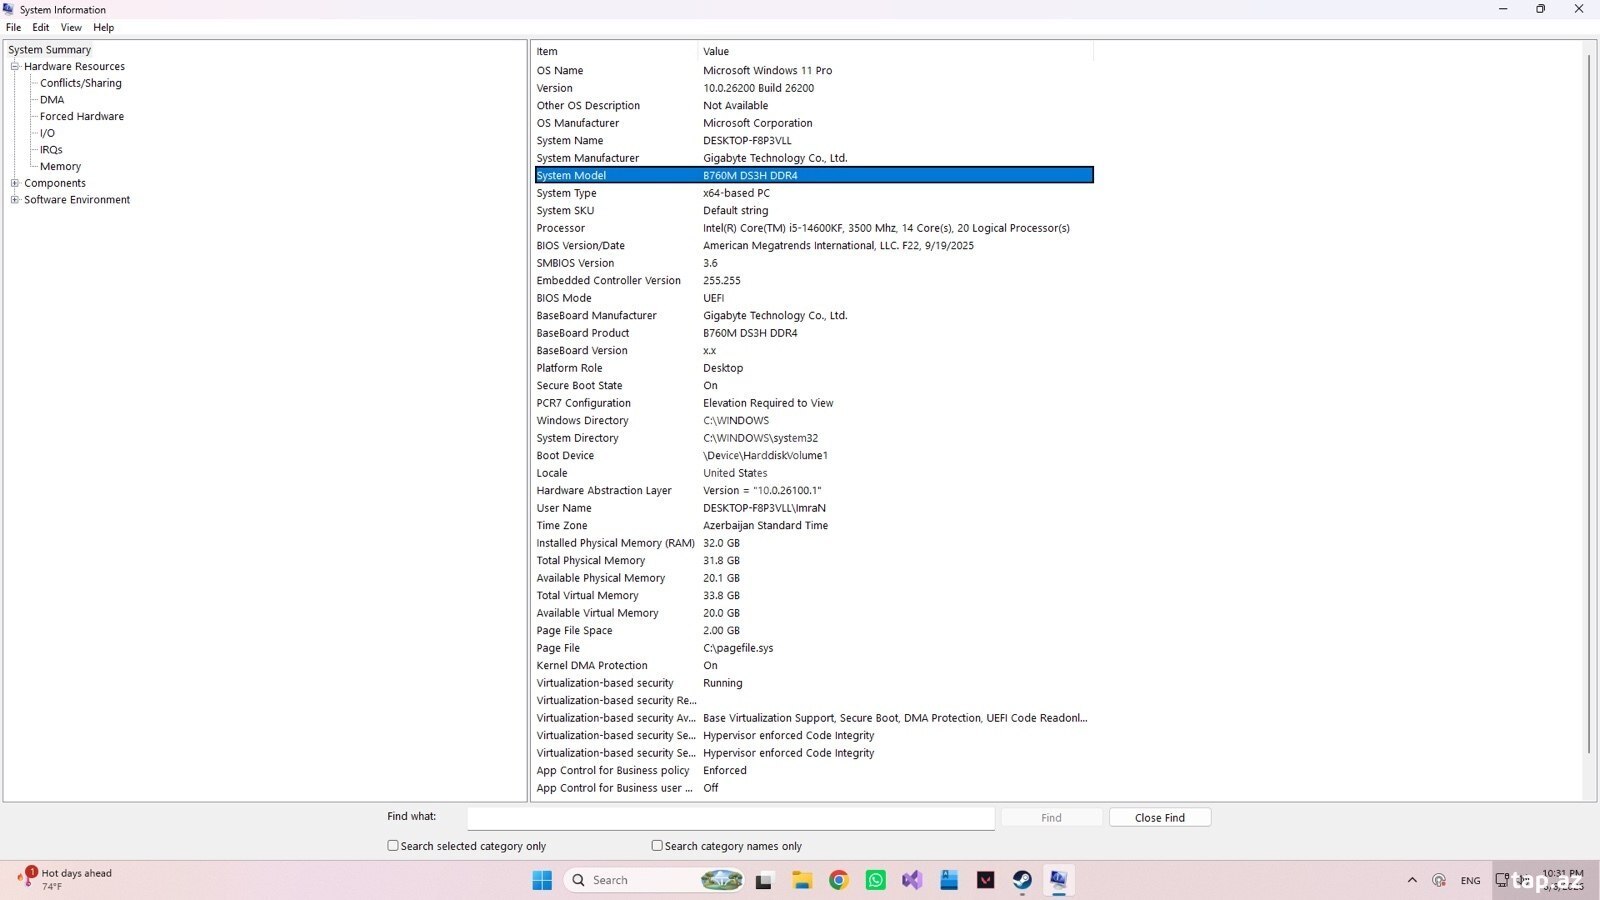The width and height of the screenshot is (1600, 900).
Task: Select the Available Physical Memory row
Action: [814, 578]
